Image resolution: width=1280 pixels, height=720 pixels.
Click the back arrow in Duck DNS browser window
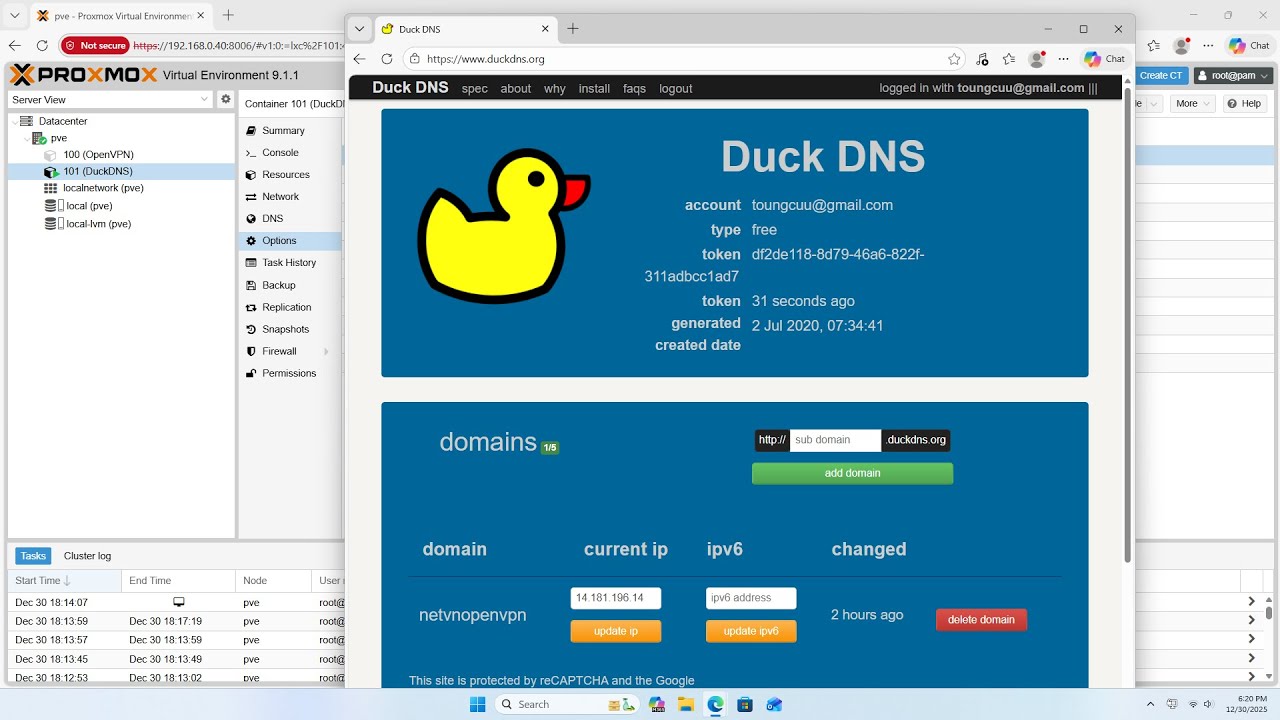tap(360, 59)
